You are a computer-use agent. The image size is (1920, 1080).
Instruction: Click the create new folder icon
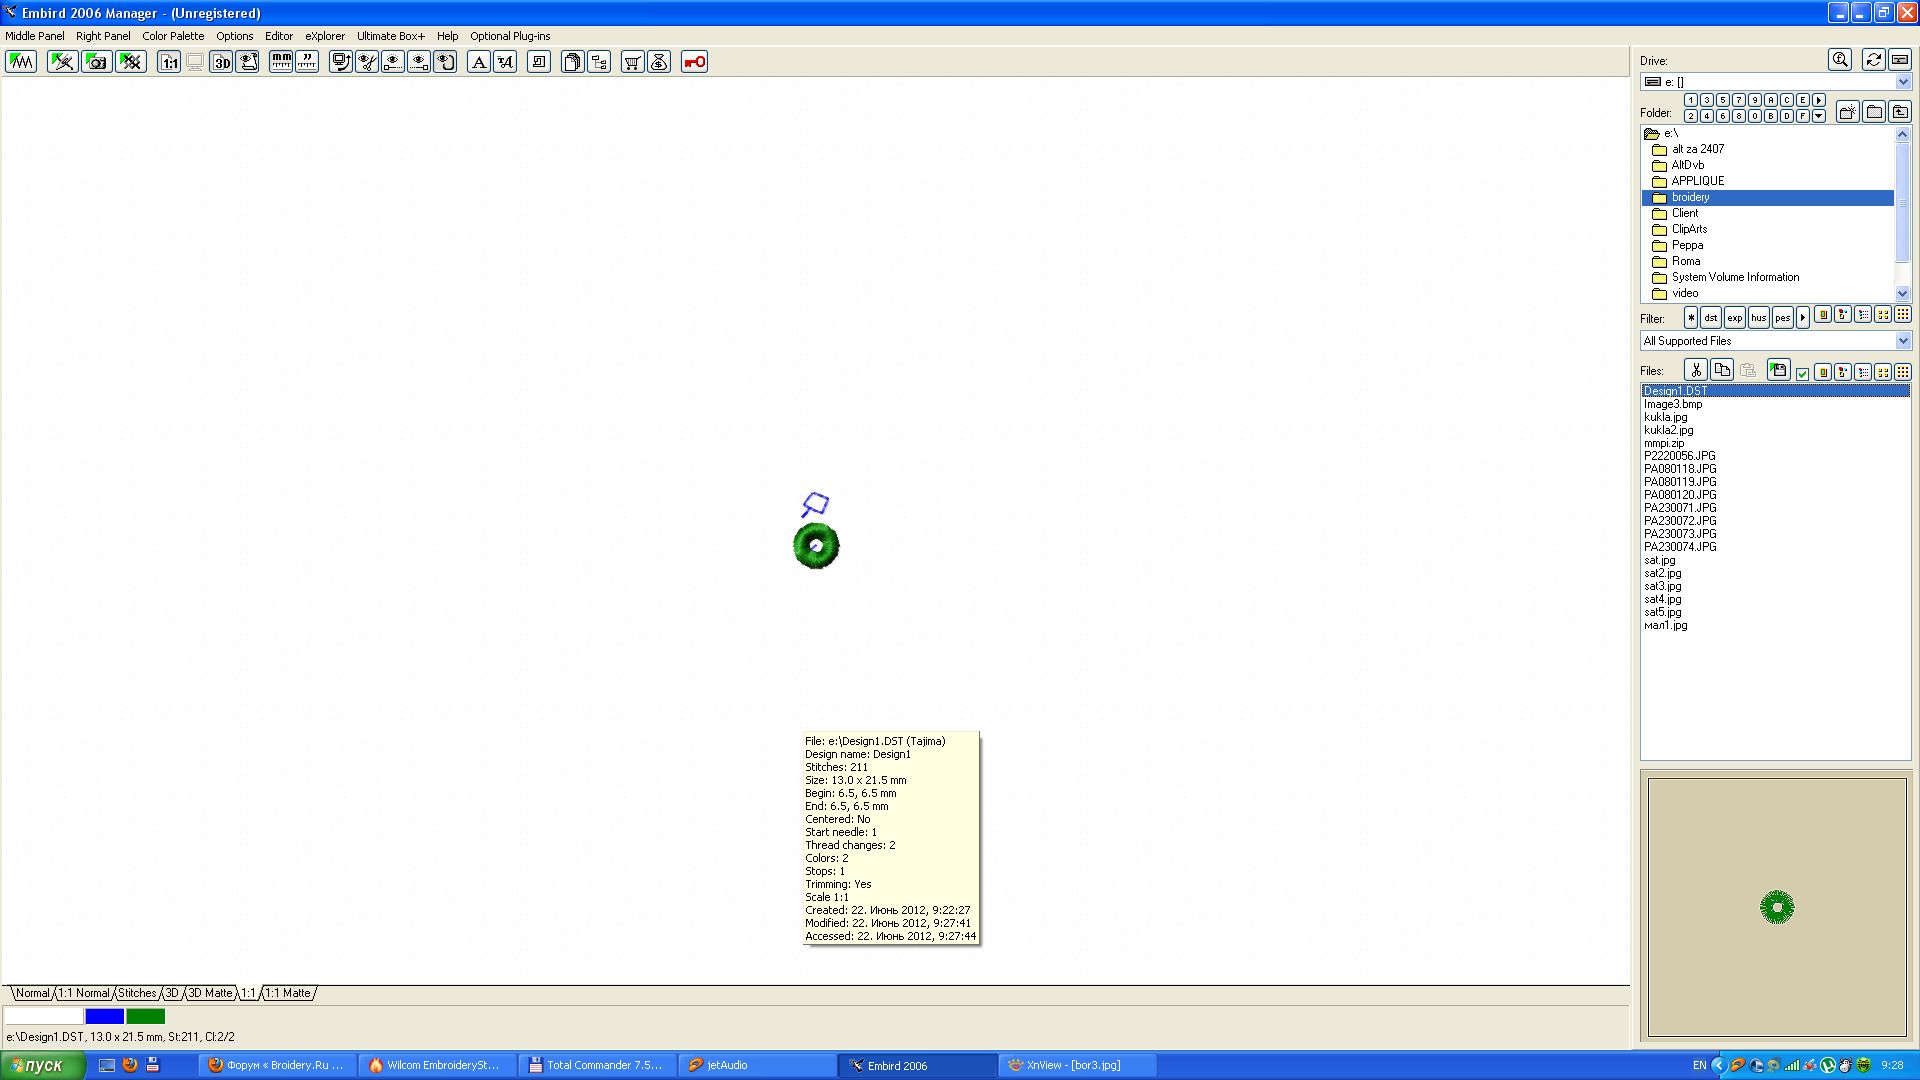coord(1847,112)
